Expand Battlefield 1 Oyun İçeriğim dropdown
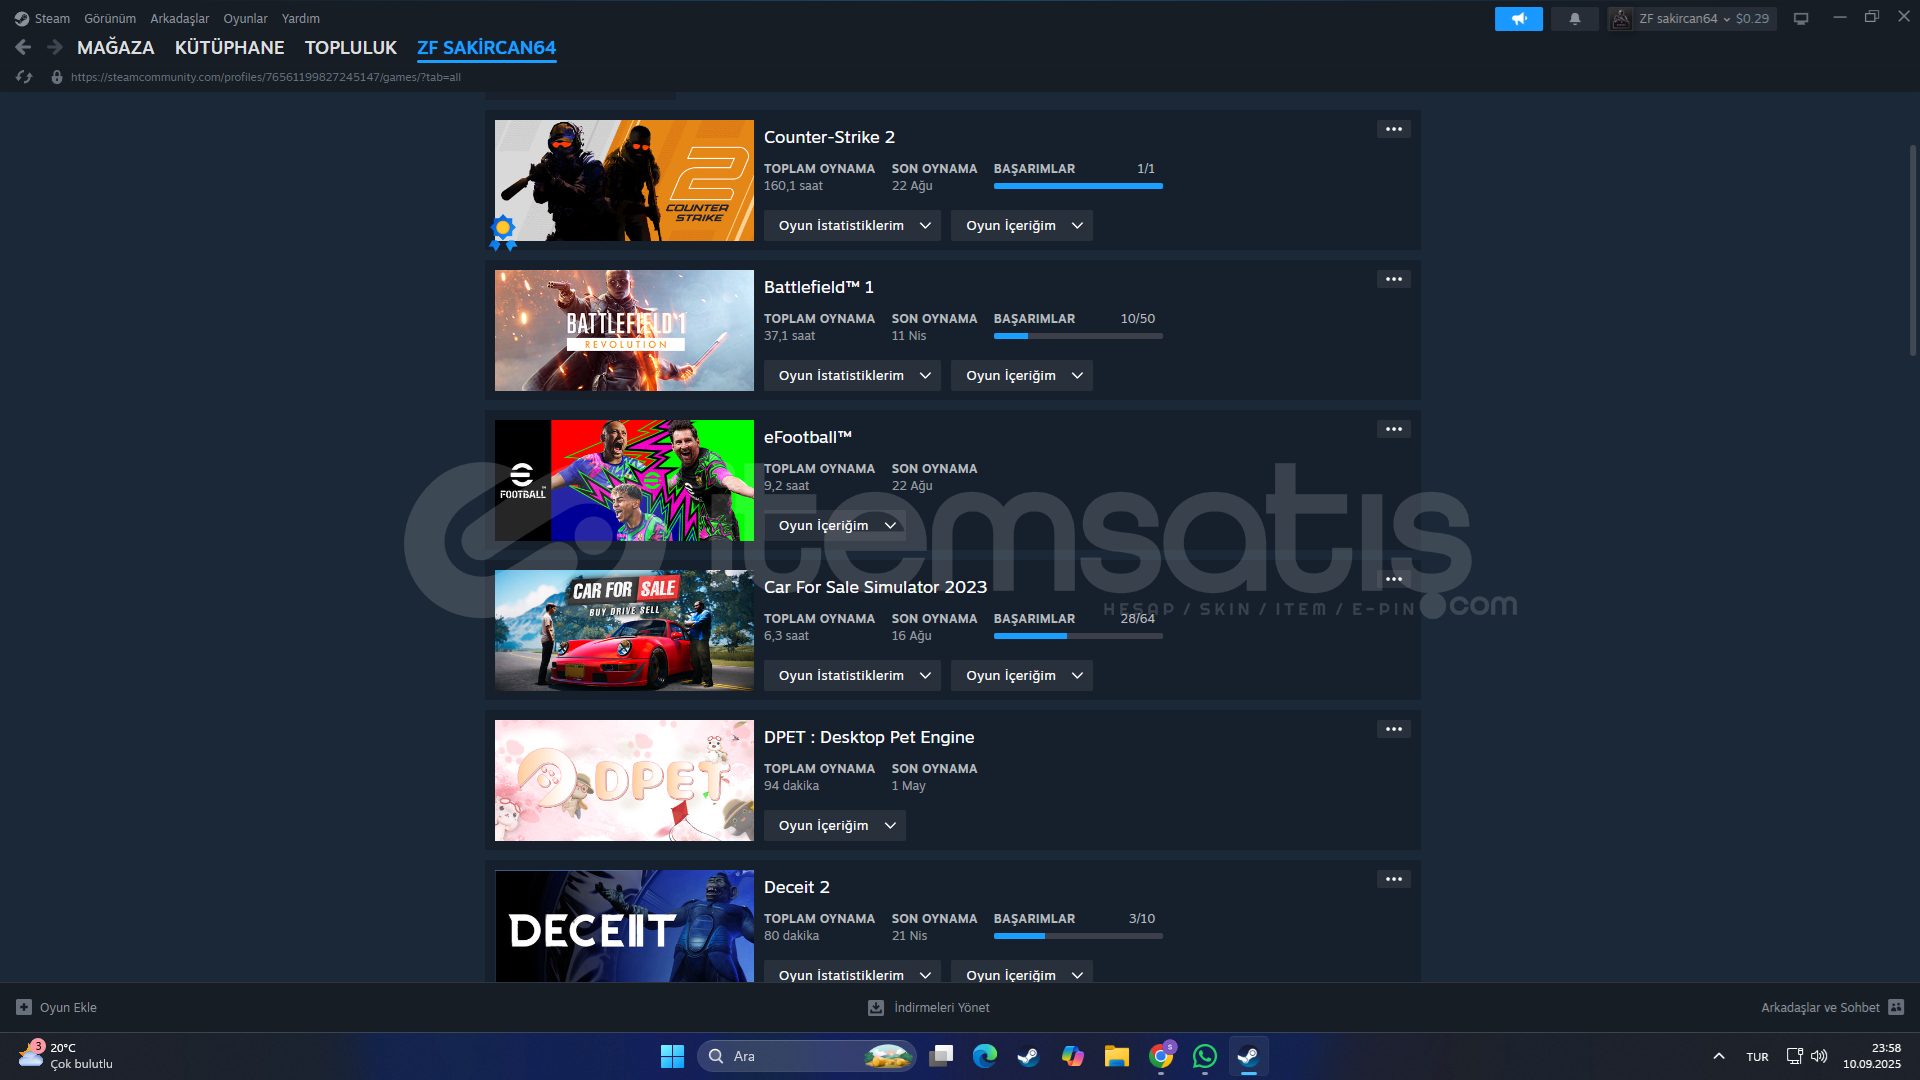Screen dimensions: 1920x1080 point(1022,375)
